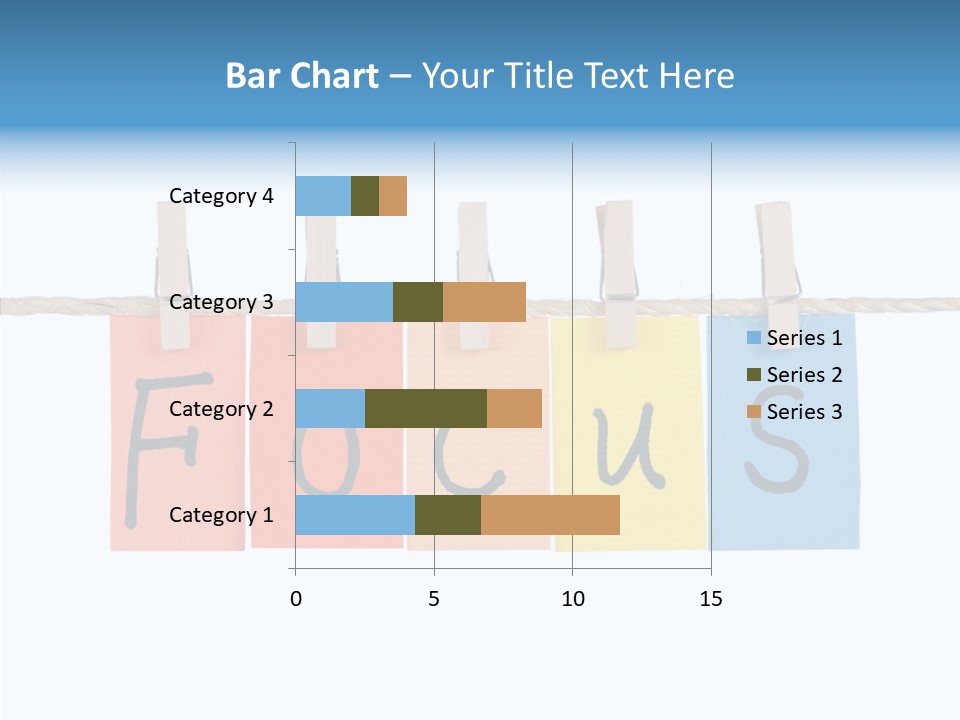The width and height of the screenshot is (960, 720).
Task: Click the '5' value on horizontal axis
Action: coord(434,599)
